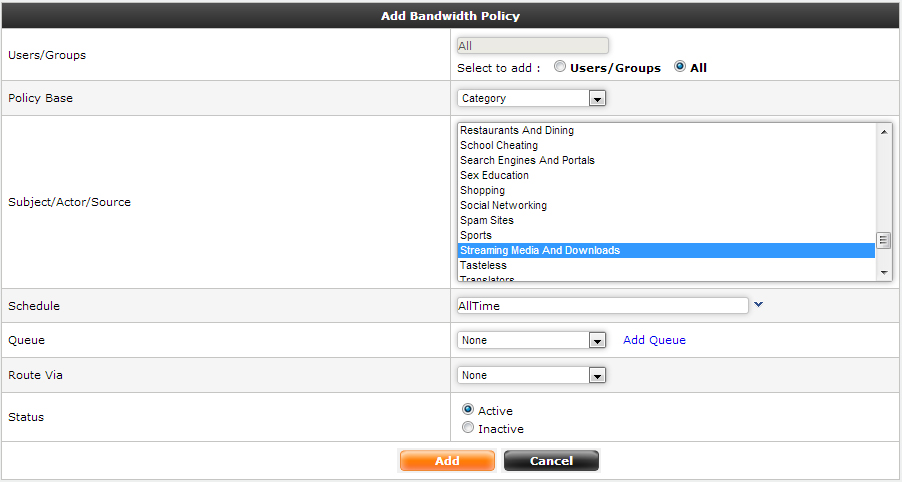Click the Add button
Viewport: 902px width, 482px height.
click(447, 461)
